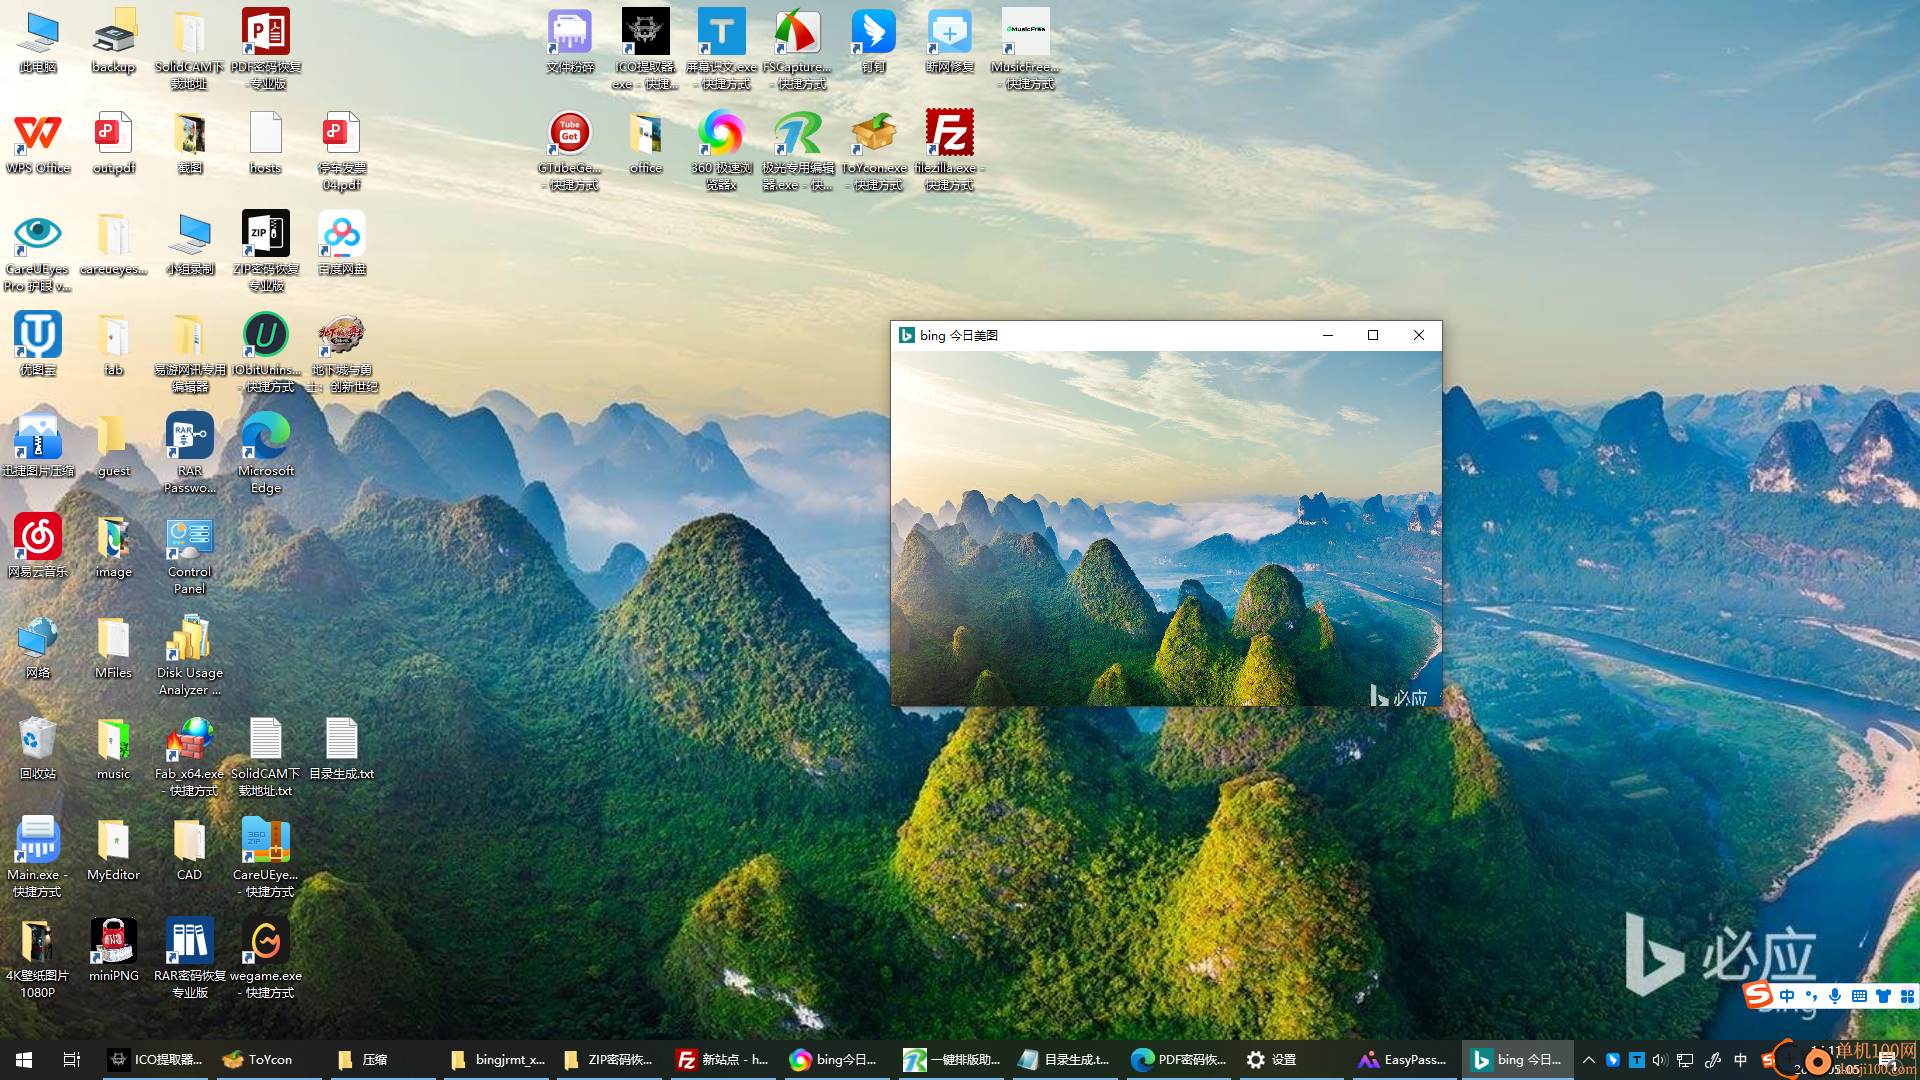Select the FSCapture shortcut icon
Screen dimensions: 1920x1080
(x=798, y=50)
